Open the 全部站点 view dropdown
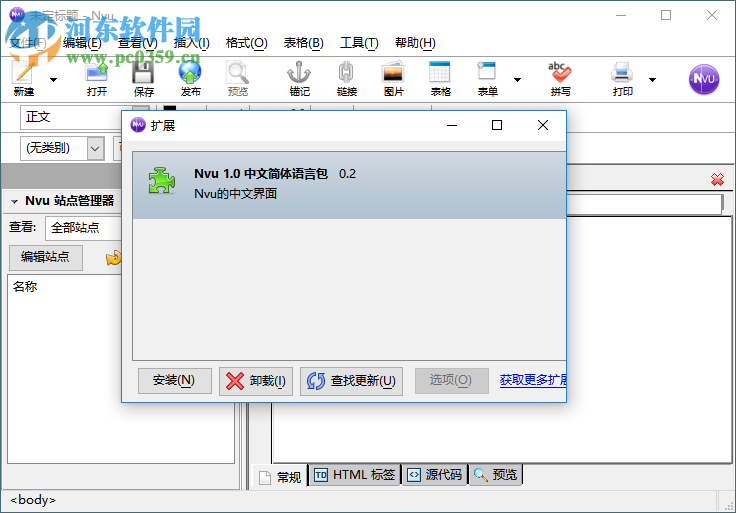 [x=83, y=228]
